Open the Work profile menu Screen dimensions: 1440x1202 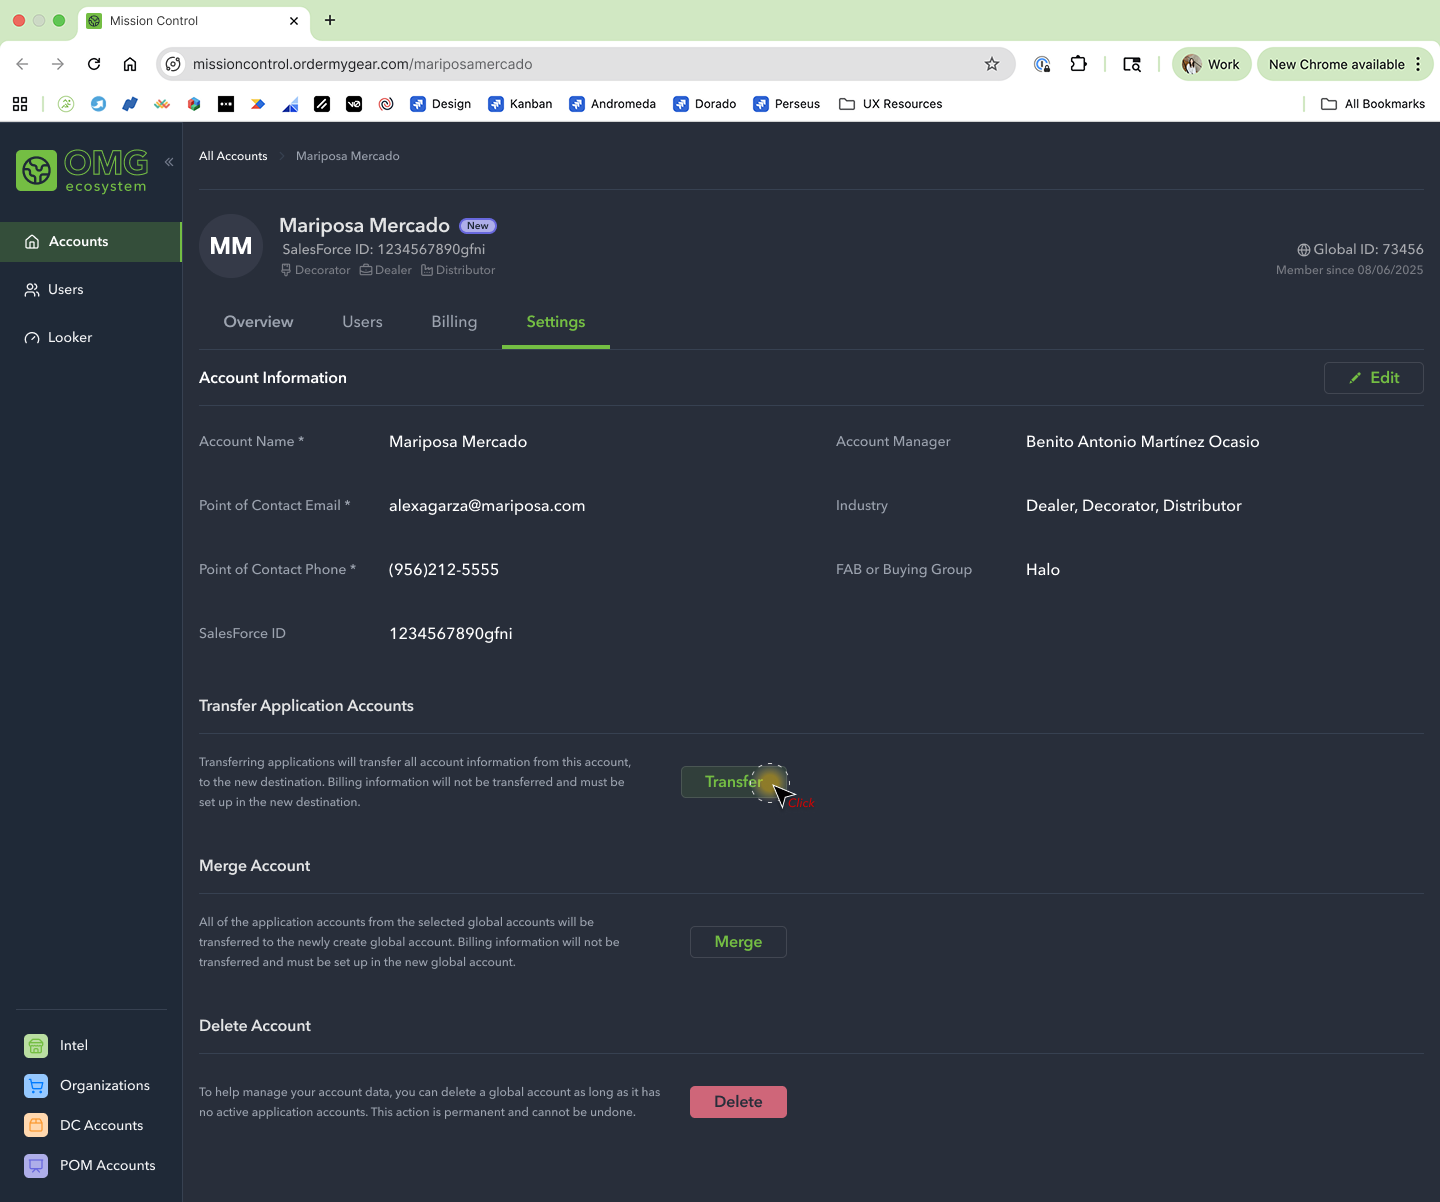(1211, 64)
